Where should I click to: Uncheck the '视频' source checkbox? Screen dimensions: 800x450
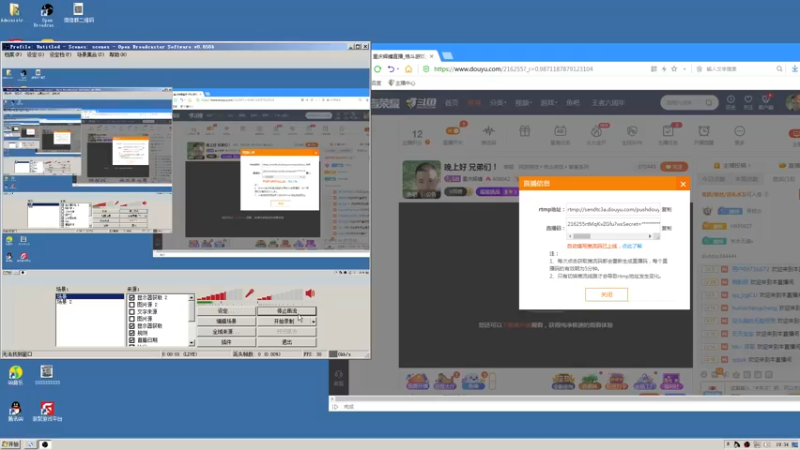click(132, 333)
